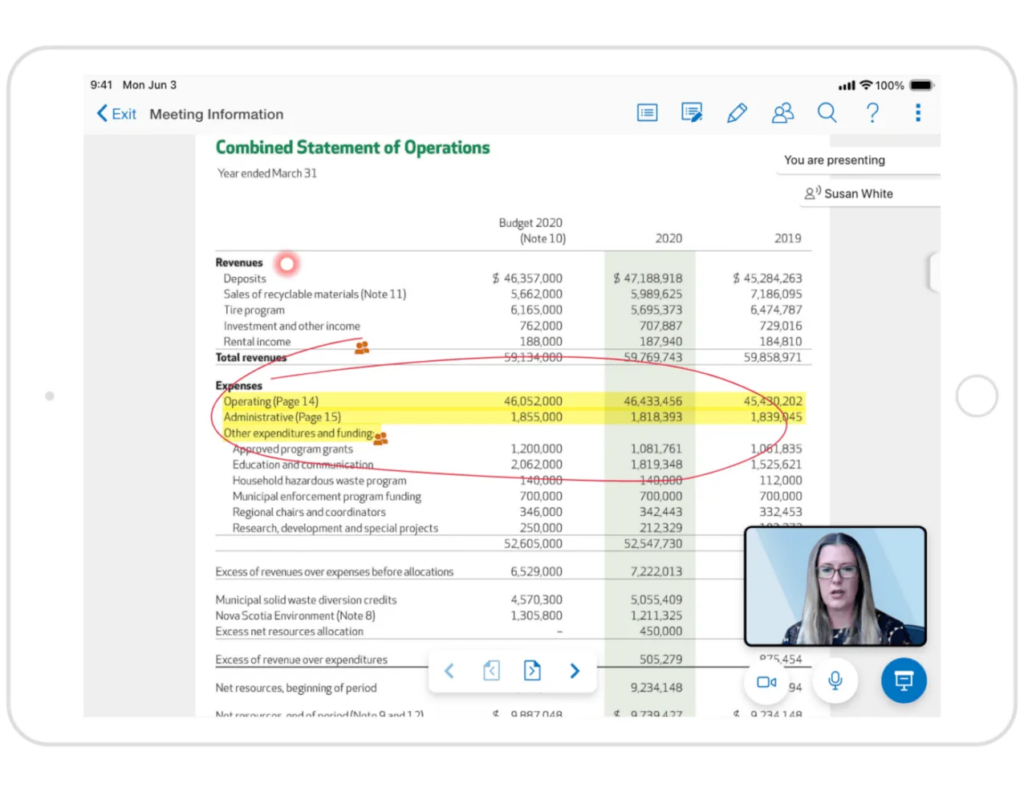Tap the shared annotation icon near Rental income
The width and height of the screenshot is (1024, 792).
point(362,347)
